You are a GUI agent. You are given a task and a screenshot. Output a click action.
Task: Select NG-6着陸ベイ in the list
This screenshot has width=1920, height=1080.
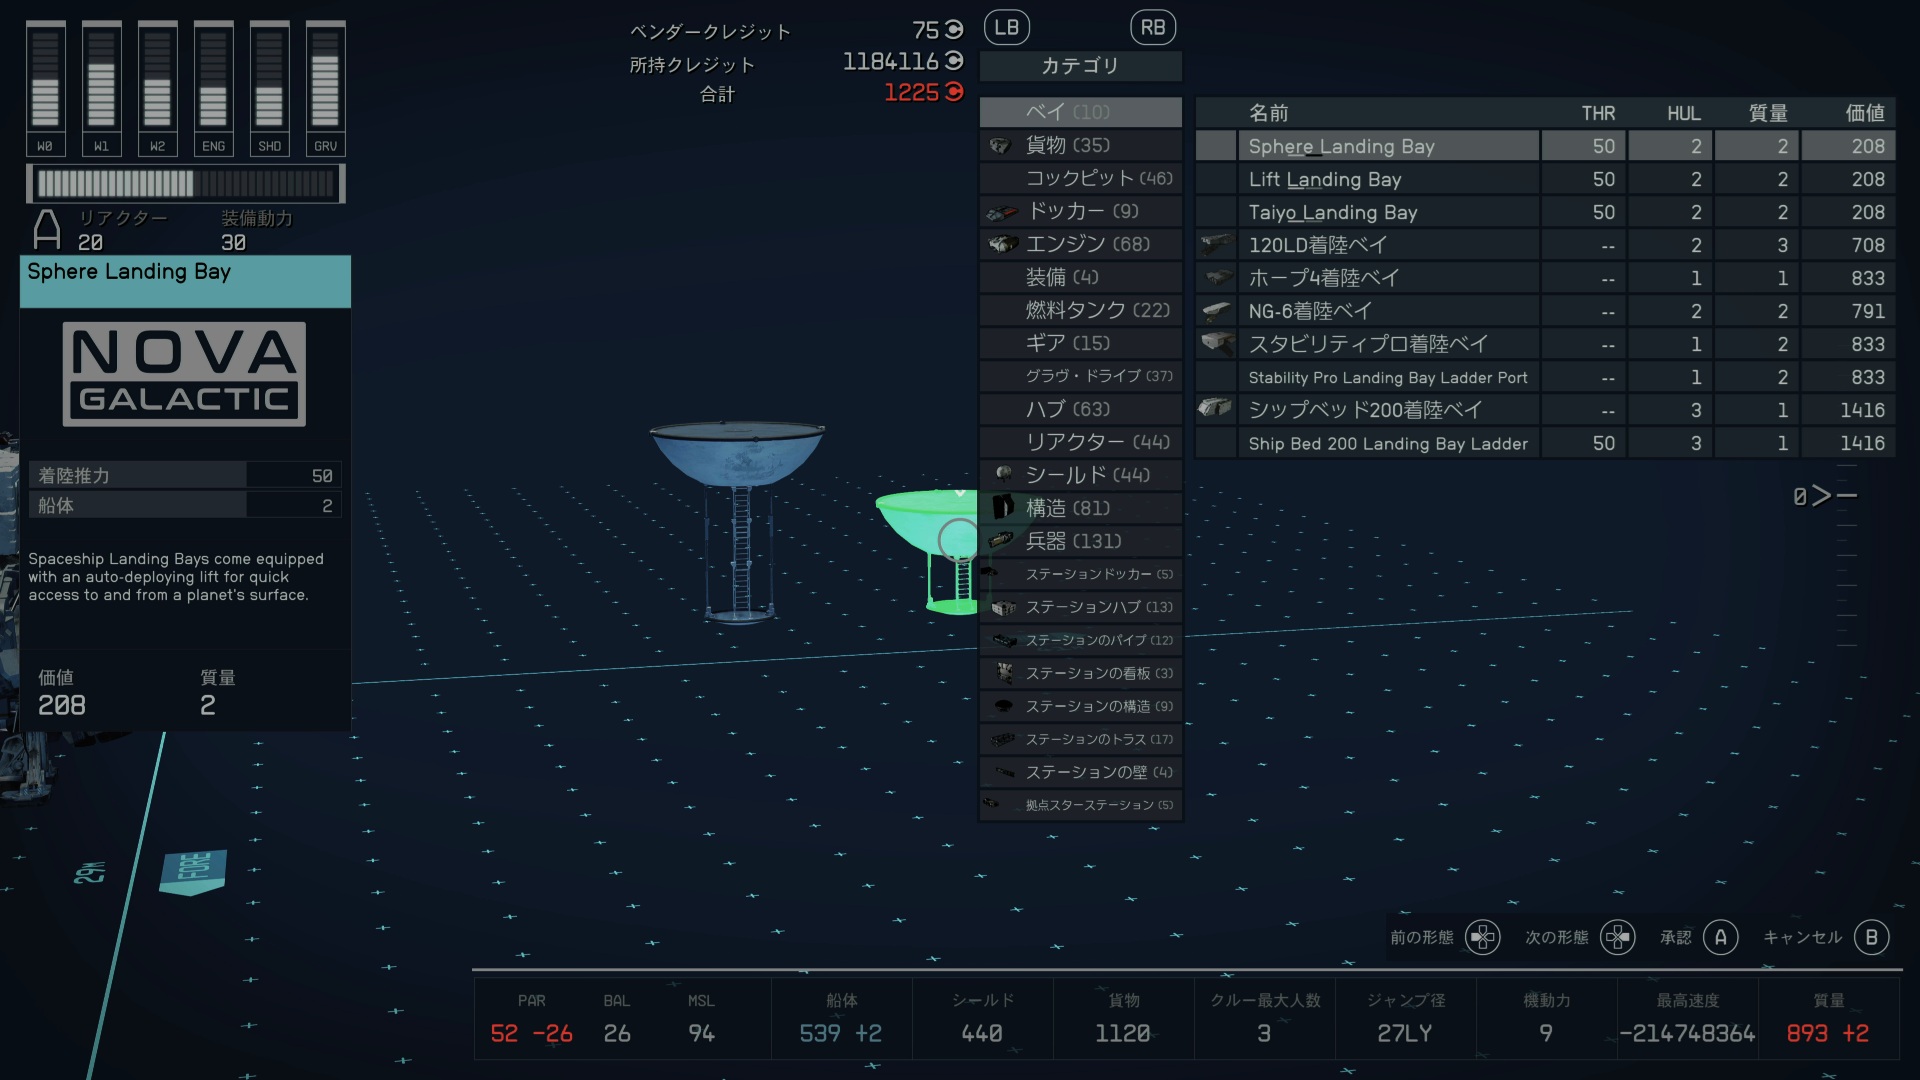point(1545,311)
